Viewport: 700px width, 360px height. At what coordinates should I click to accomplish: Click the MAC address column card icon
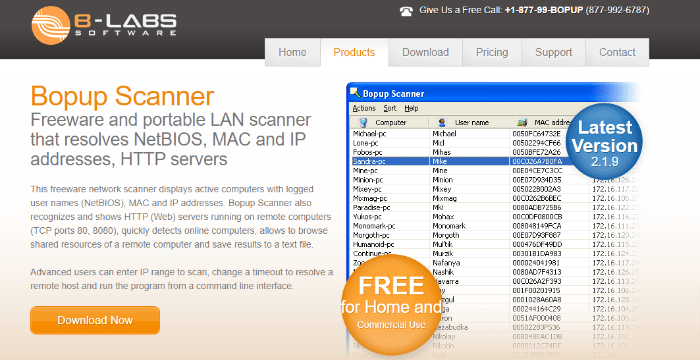coord(521,122)
